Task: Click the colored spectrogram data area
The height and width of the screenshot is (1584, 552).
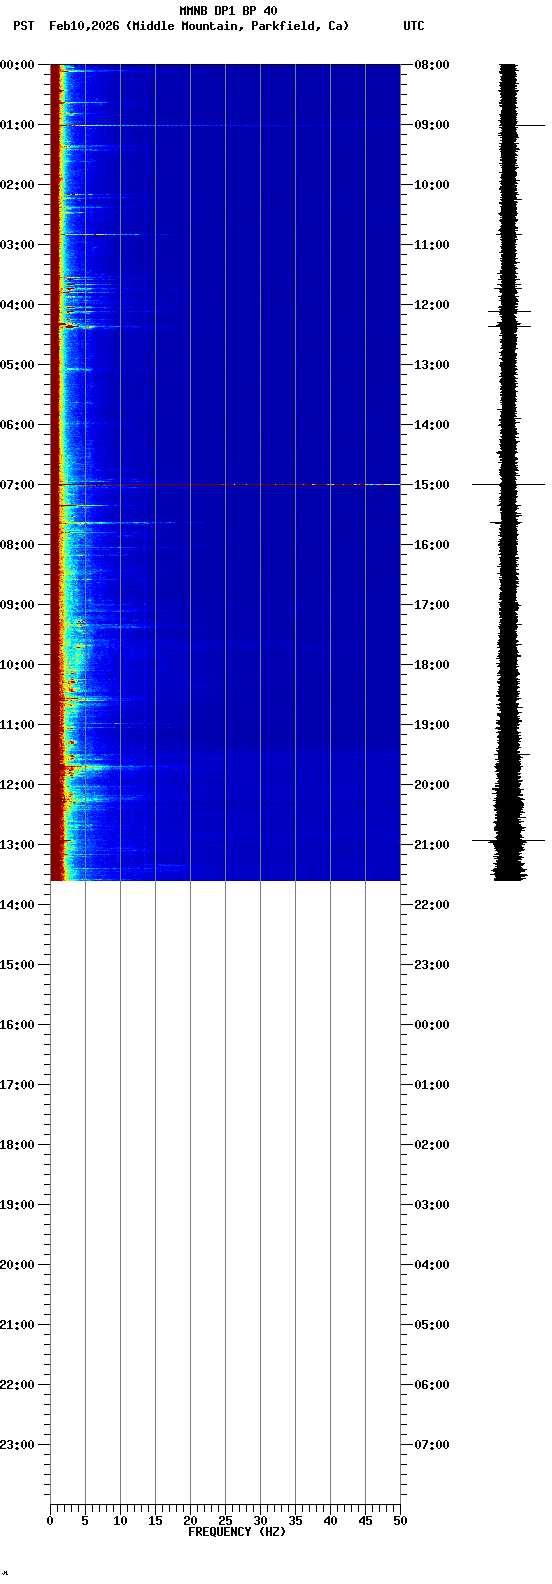Action: coord(225,472)
